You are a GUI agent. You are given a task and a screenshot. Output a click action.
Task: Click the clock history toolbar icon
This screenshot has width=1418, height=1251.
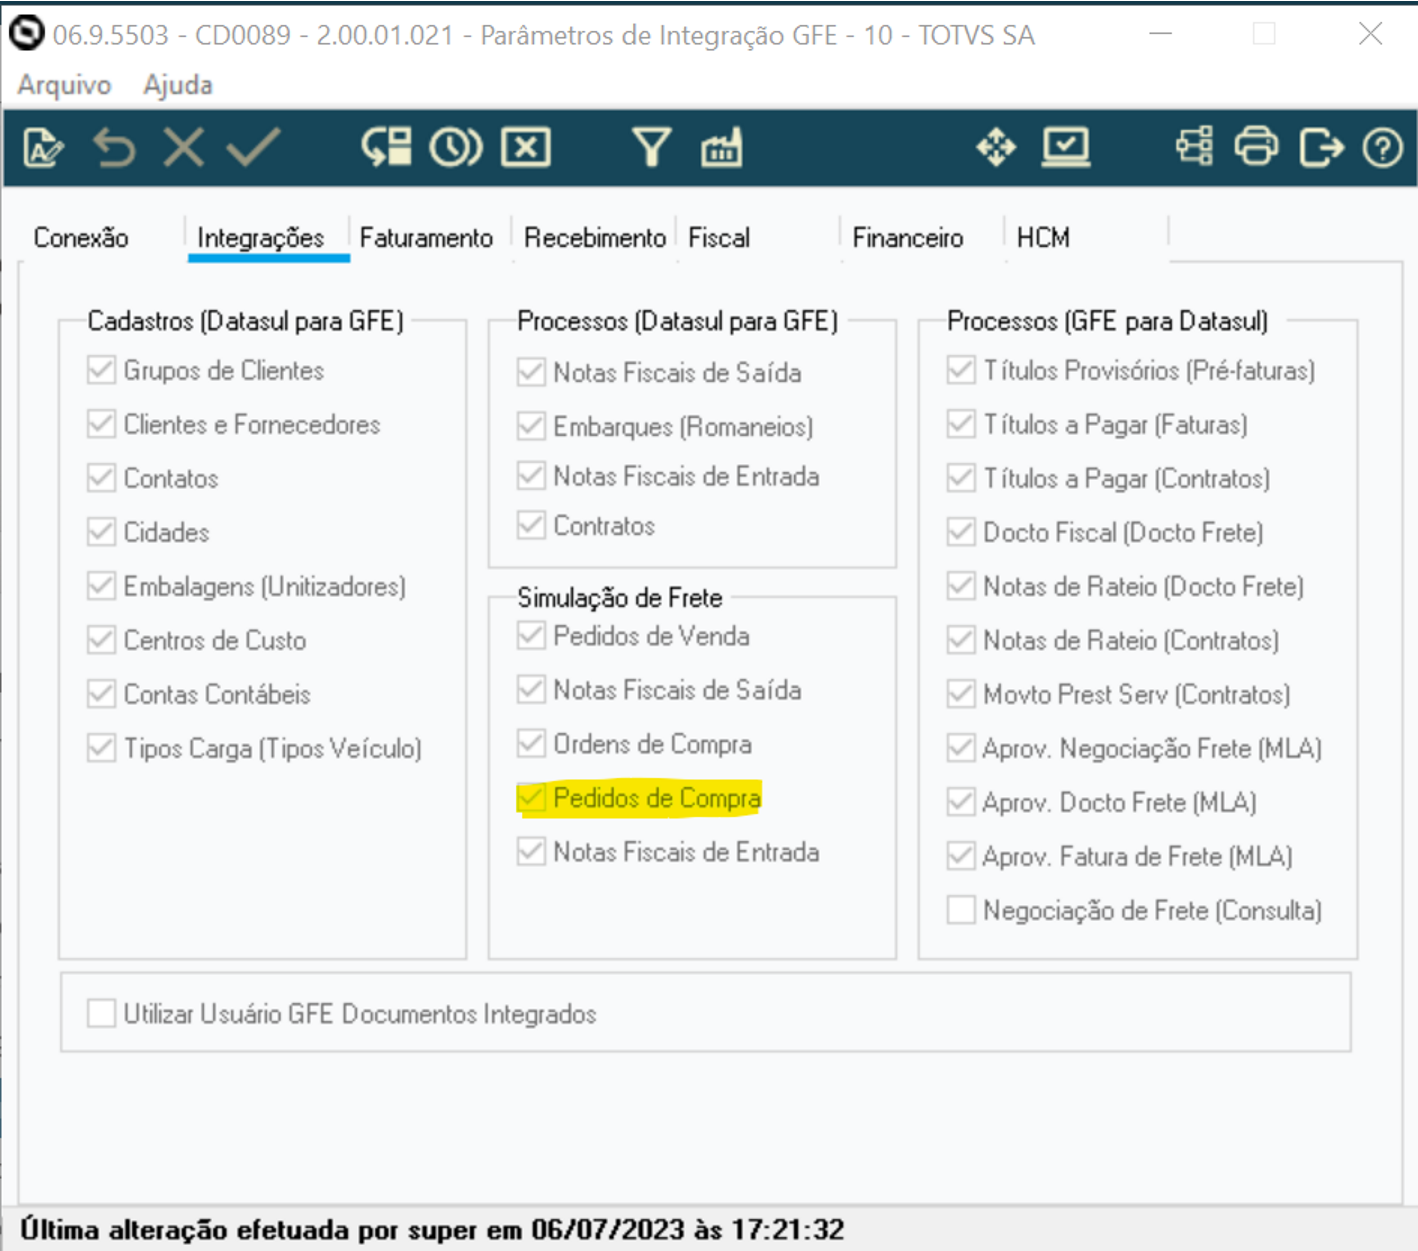point(456,148)
